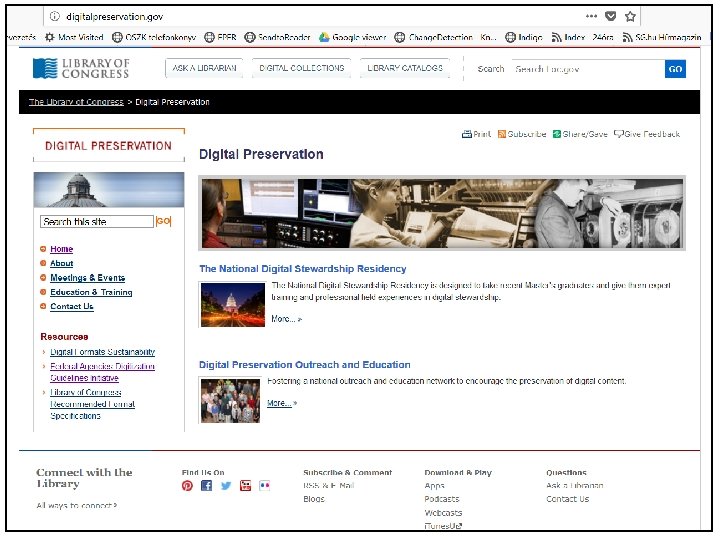Open RSS & E-Mail footer link

pos(329,485)
